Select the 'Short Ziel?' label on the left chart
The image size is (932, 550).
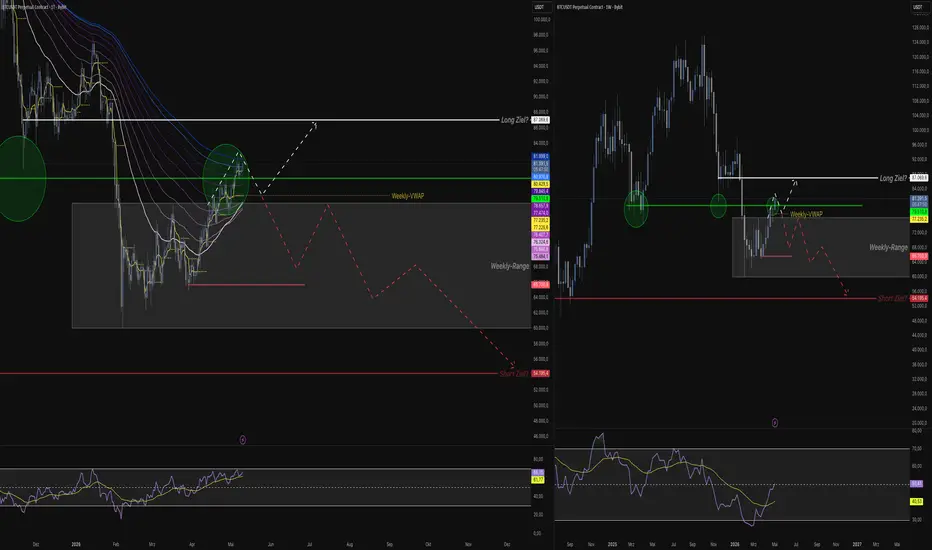[x=514, y=373]
